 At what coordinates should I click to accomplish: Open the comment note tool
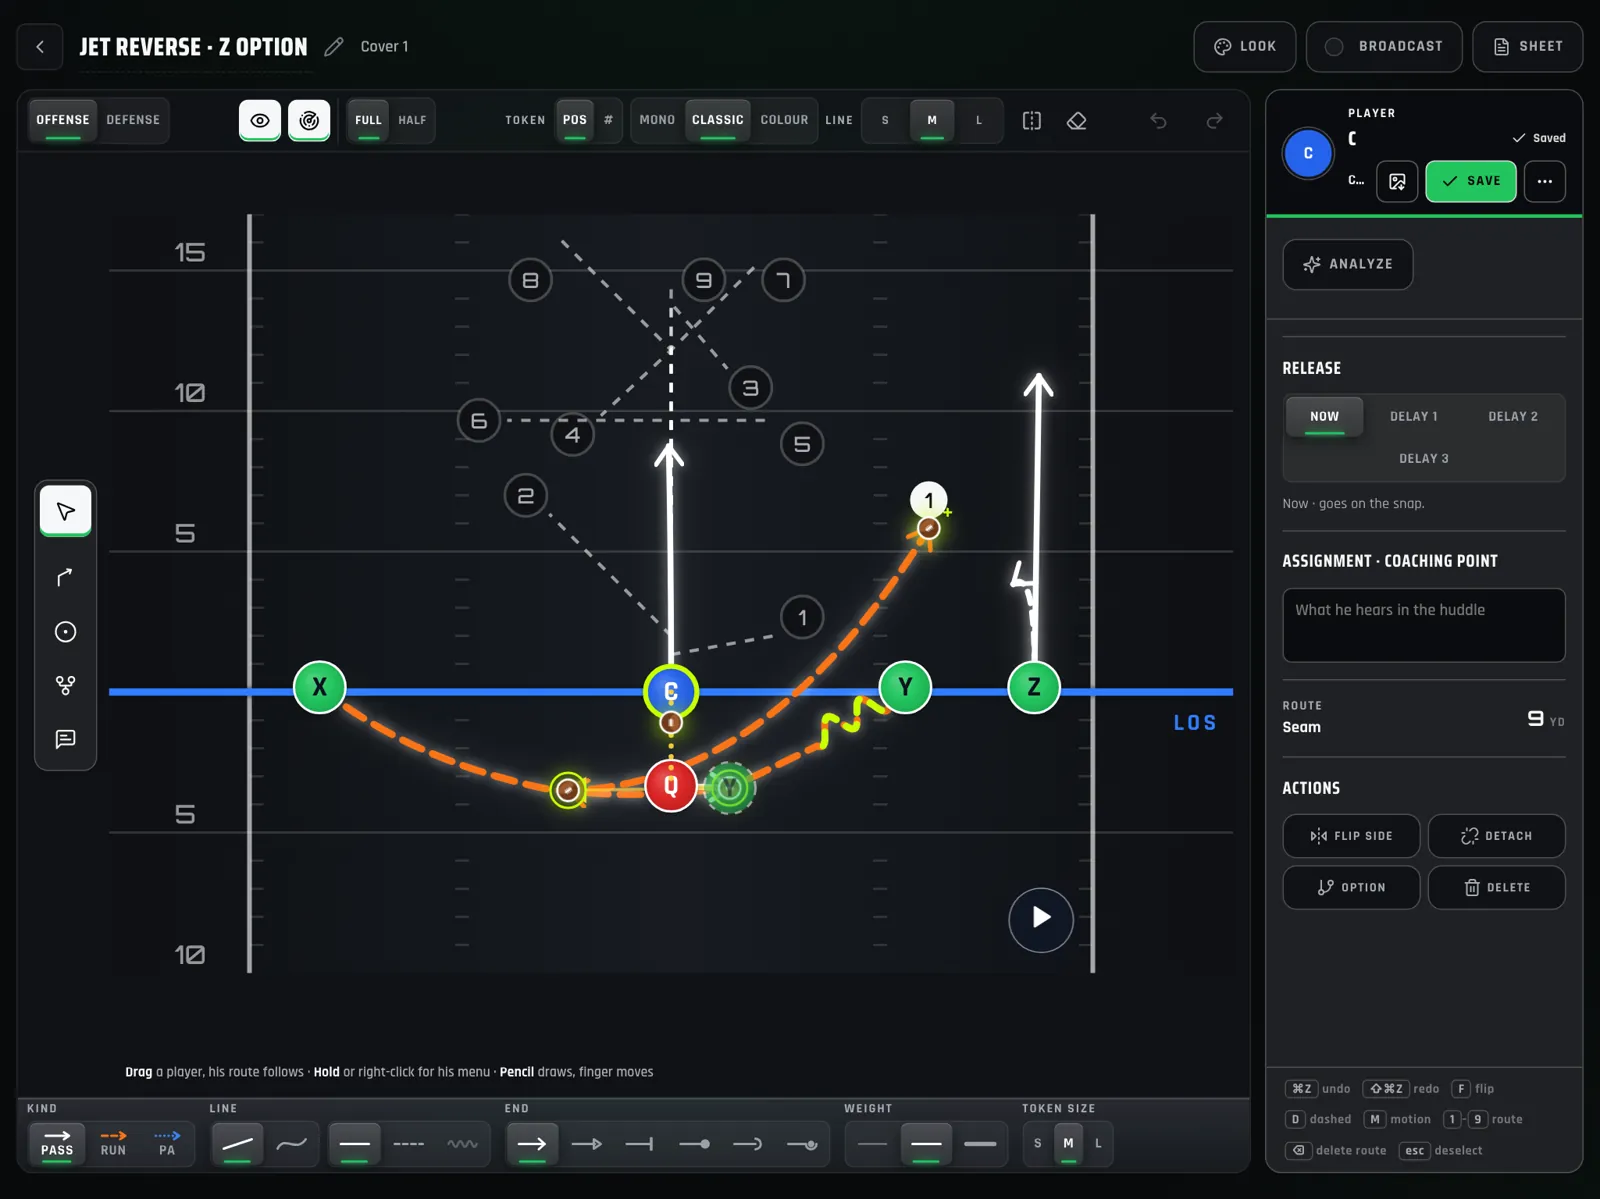(x=66, y=739)
